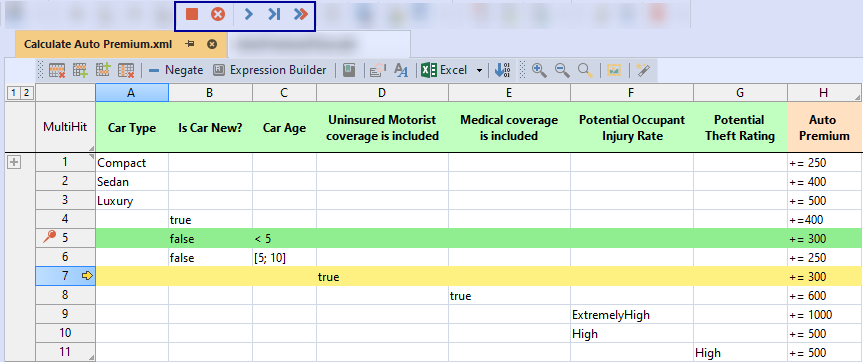The height and width of the screenshot is (362, 863).
Task: Select column D header
Action: point(383,93)
